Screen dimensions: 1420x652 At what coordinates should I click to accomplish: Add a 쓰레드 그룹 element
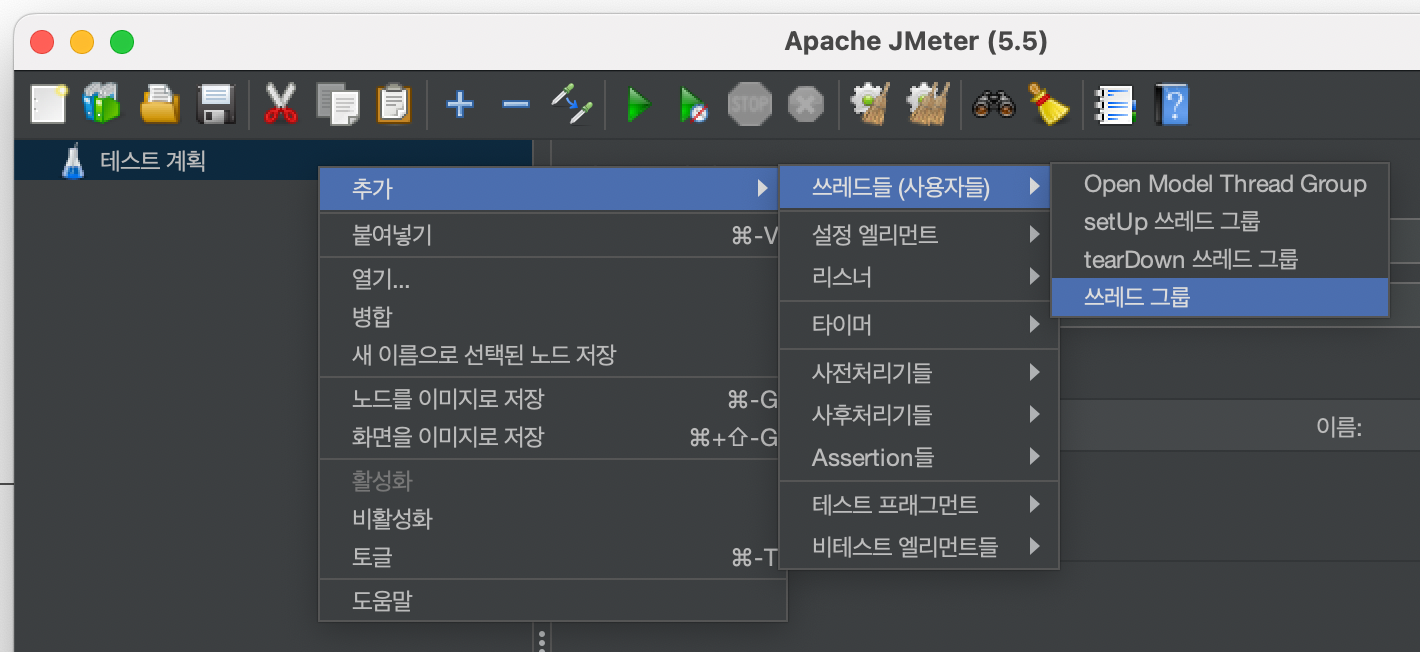pyautogui.click(x=1220, y=297)
